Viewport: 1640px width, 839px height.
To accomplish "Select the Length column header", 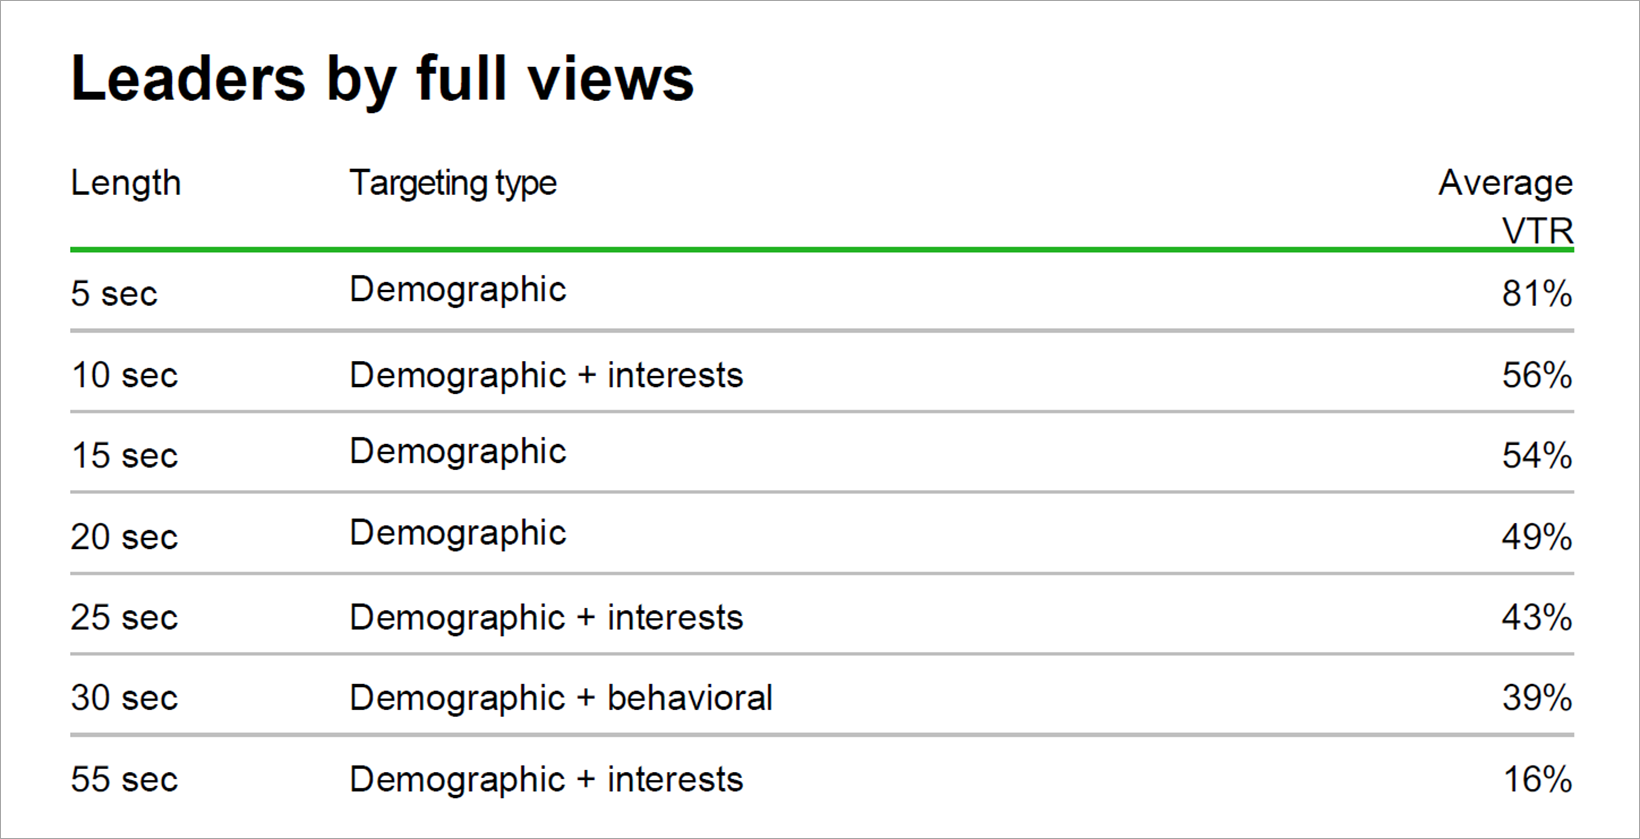I will [x=126, y=183].
